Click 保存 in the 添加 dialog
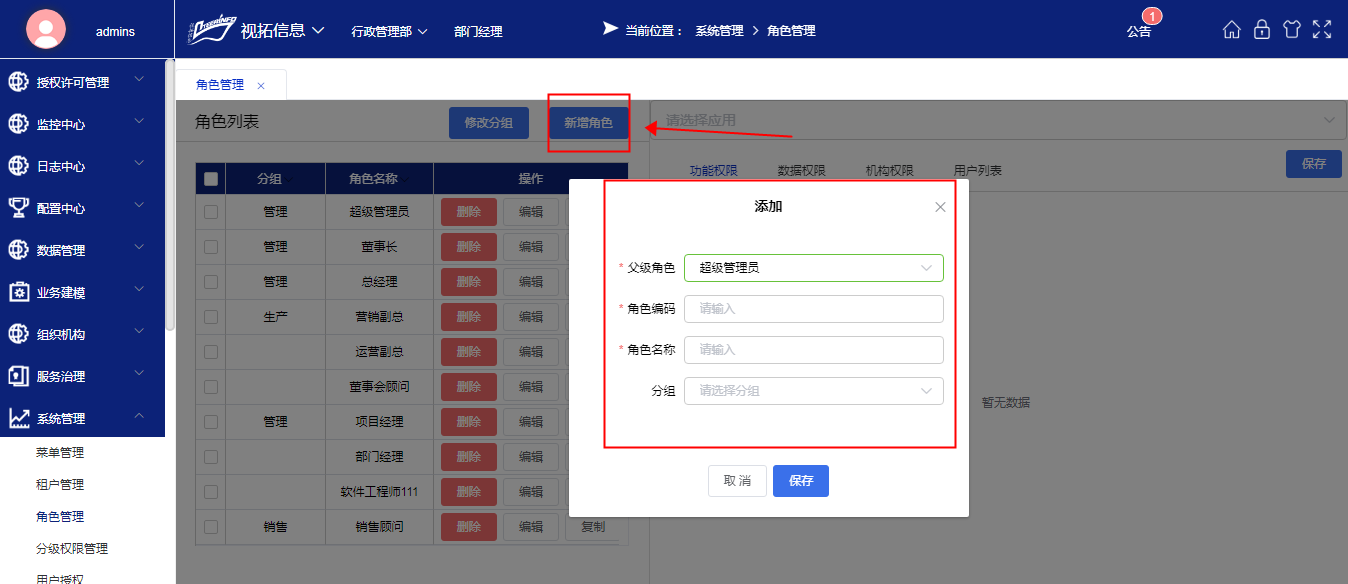This screenshot has height=584, width=1348. [x=801, y=481]
